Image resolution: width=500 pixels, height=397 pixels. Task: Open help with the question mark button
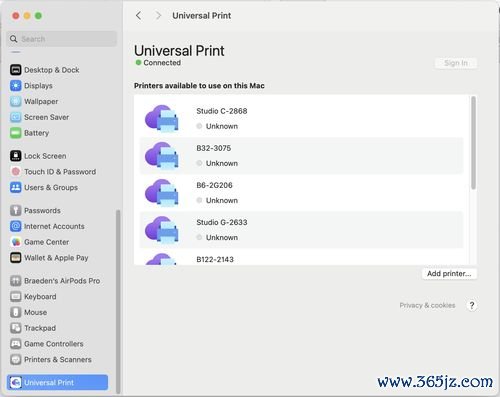472,305
